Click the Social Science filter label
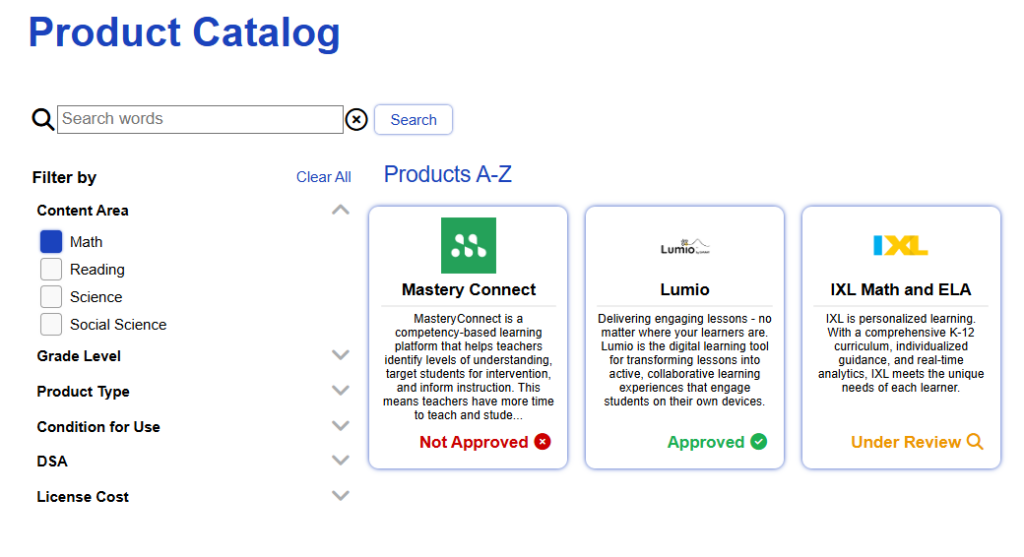This screenshot has height=557, width=1024. tap(118, 325)
